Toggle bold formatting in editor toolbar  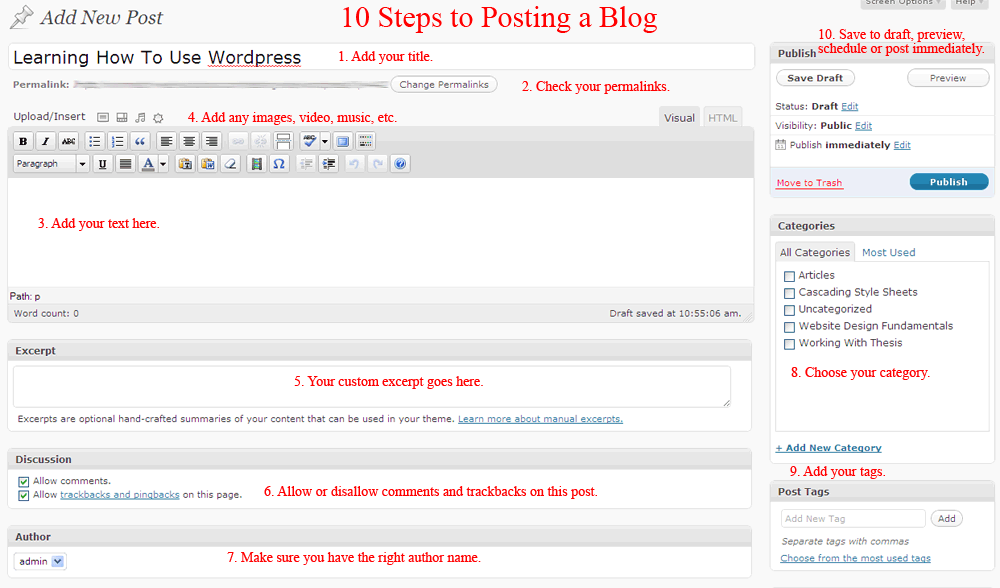pyautogui.click(x=23, y=141)
